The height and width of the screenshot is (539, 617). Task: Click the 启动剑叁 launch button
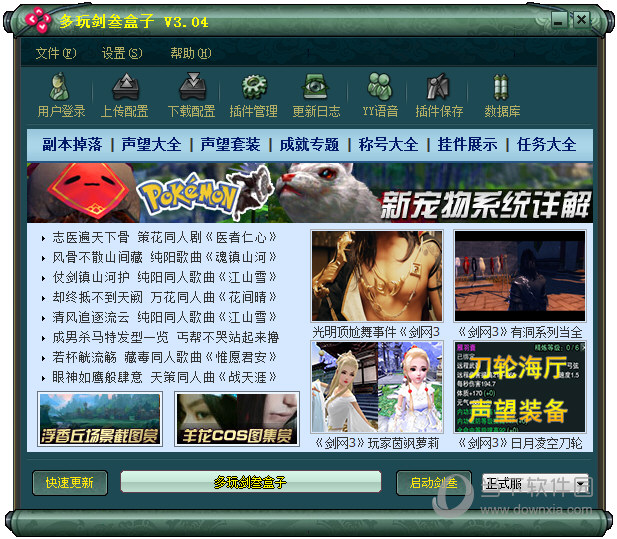pos(433,483)
